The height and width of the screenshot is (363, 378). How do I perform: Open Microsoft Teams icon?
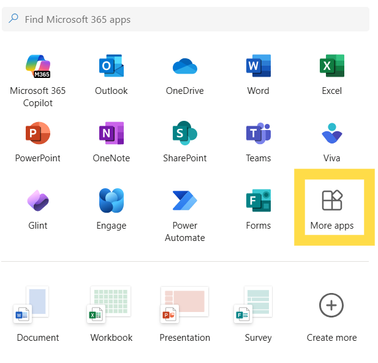click(x=258, y=133)
